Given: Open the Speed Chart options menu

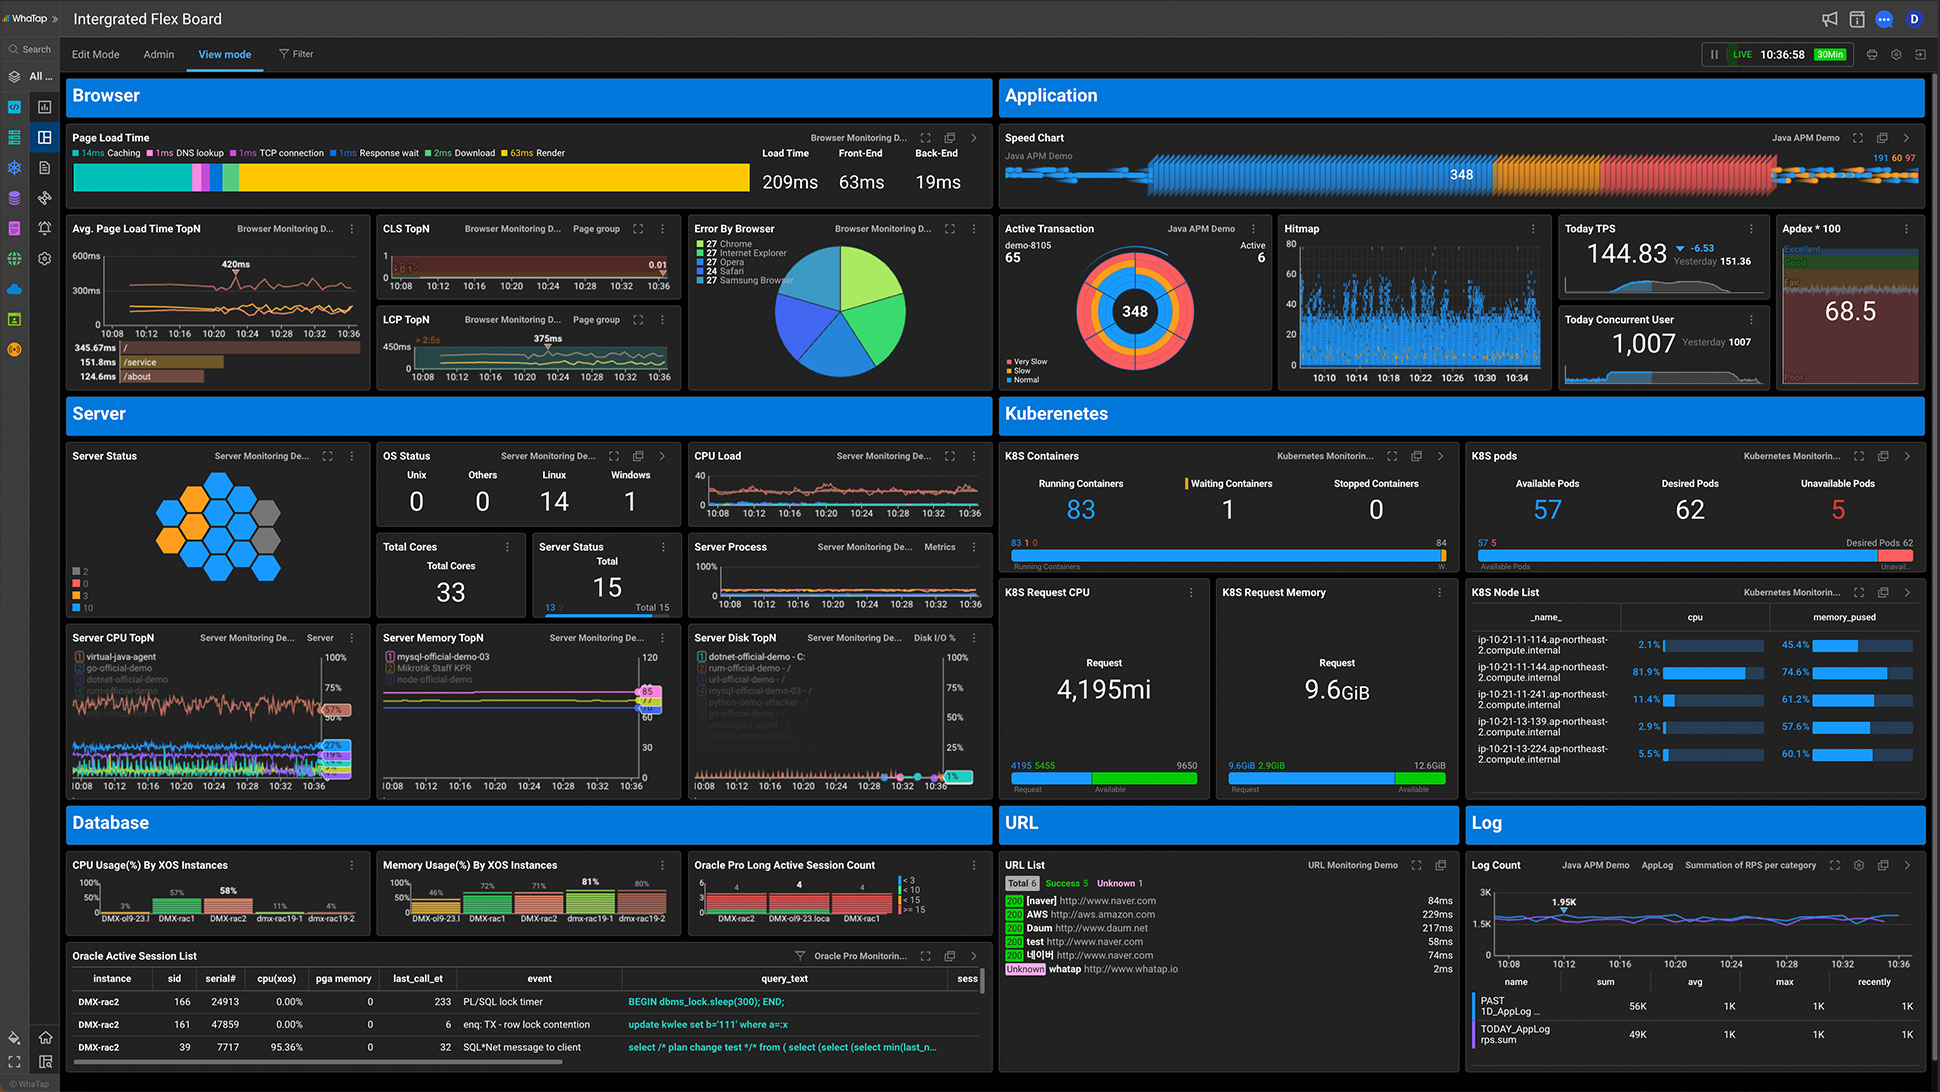Looking at the screenshot, I should 1906,137.
